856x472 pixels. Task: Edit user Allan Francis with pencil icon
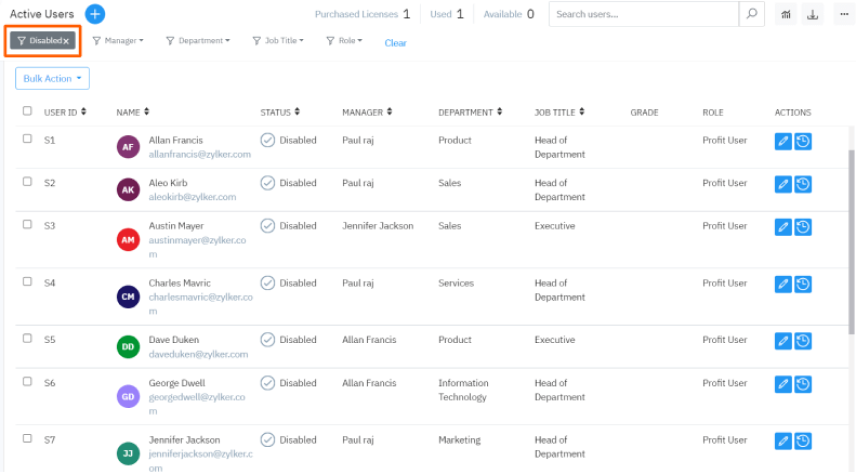(783, 141)
